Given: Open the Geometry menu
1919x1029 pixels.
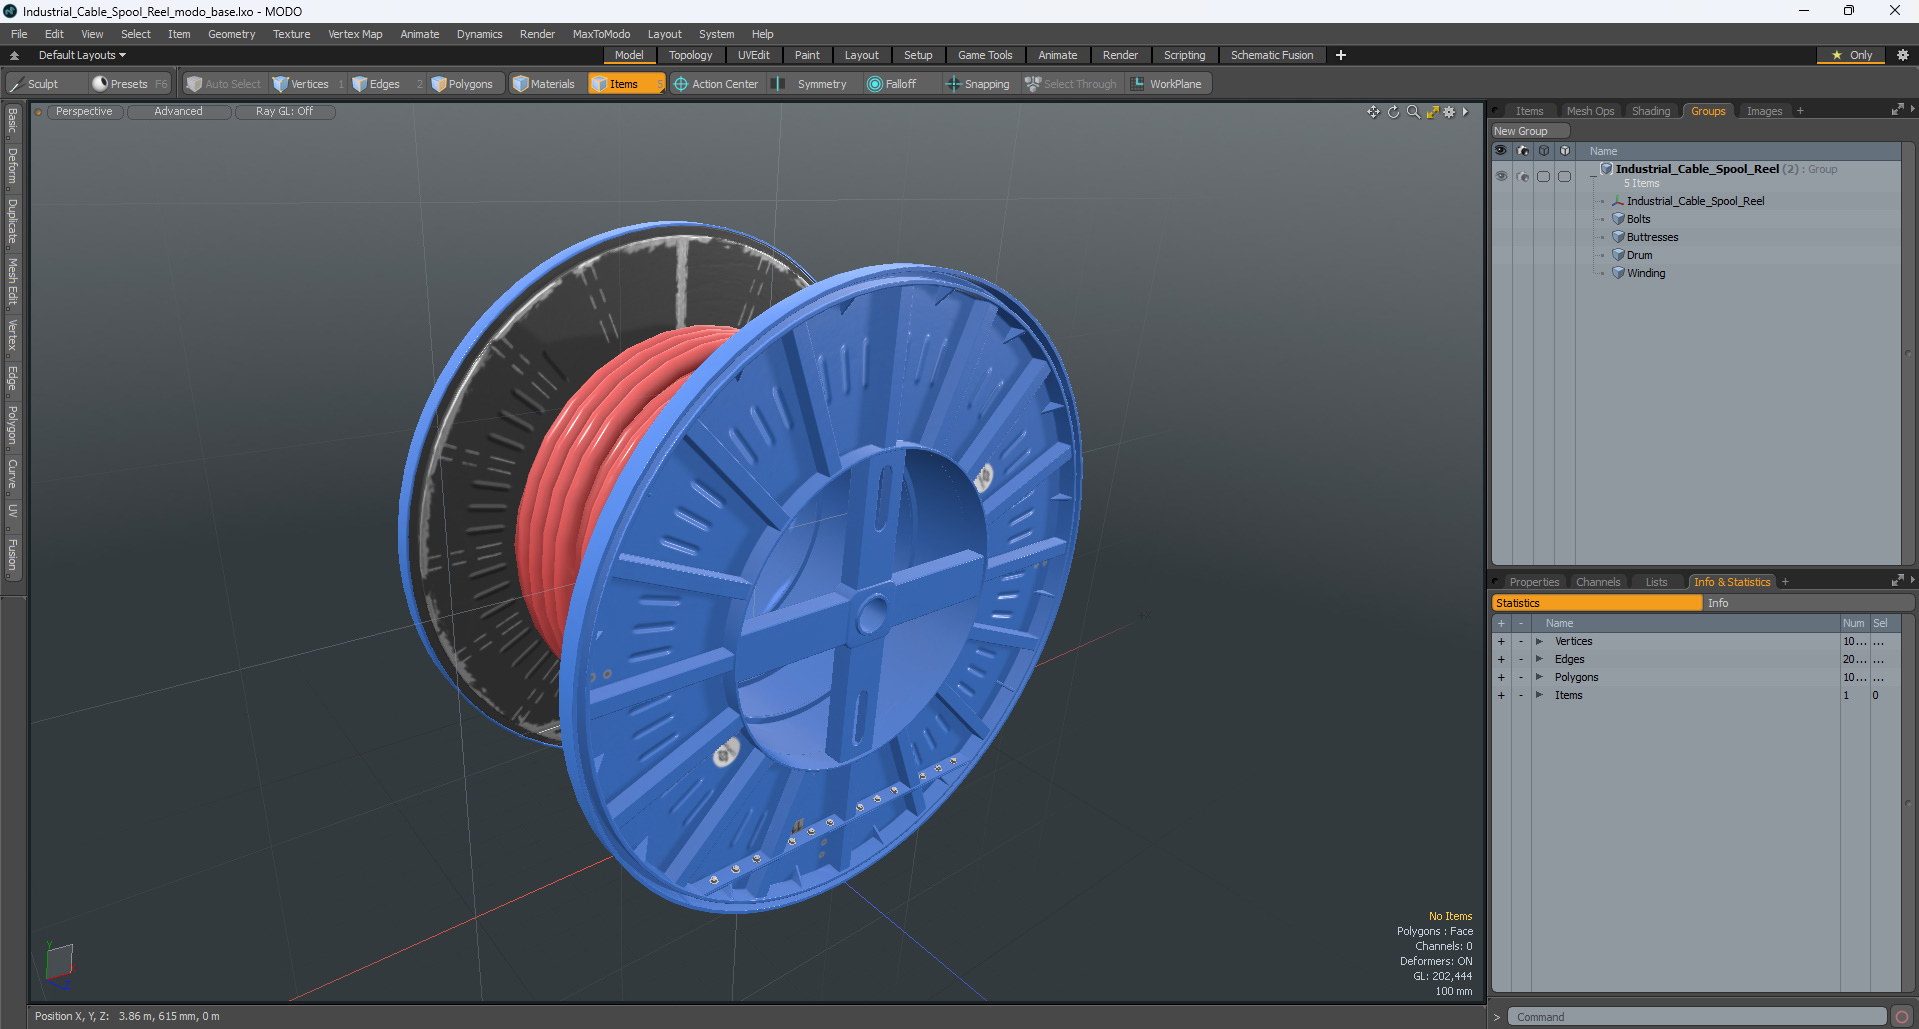Looking at the screenshot, I should pyautogui.click(x=231, y=34).
